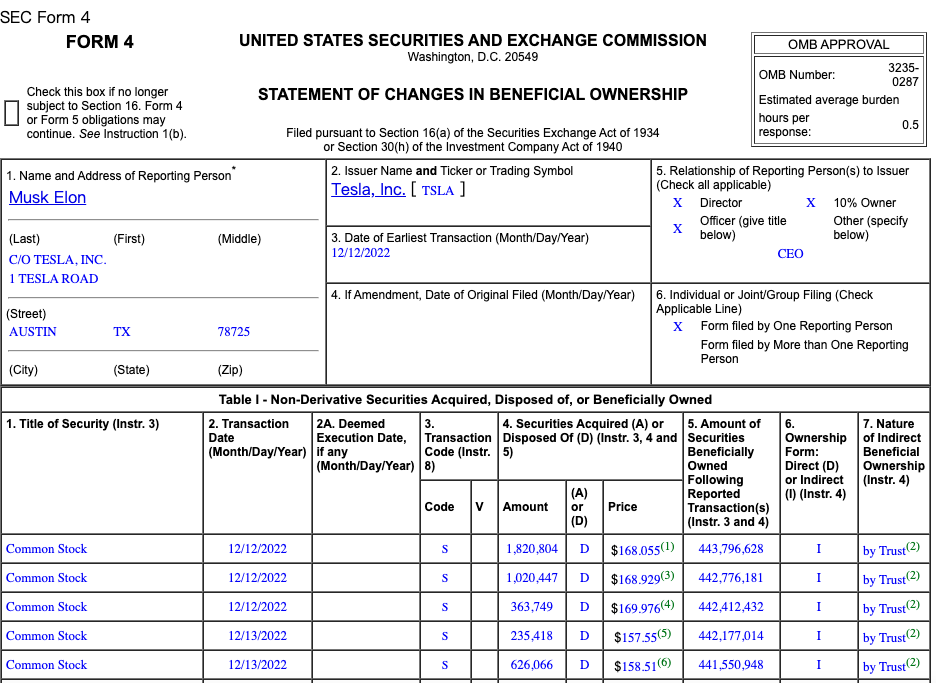
Task: Click the FORM 4 heading
Action: coord(100,42)
